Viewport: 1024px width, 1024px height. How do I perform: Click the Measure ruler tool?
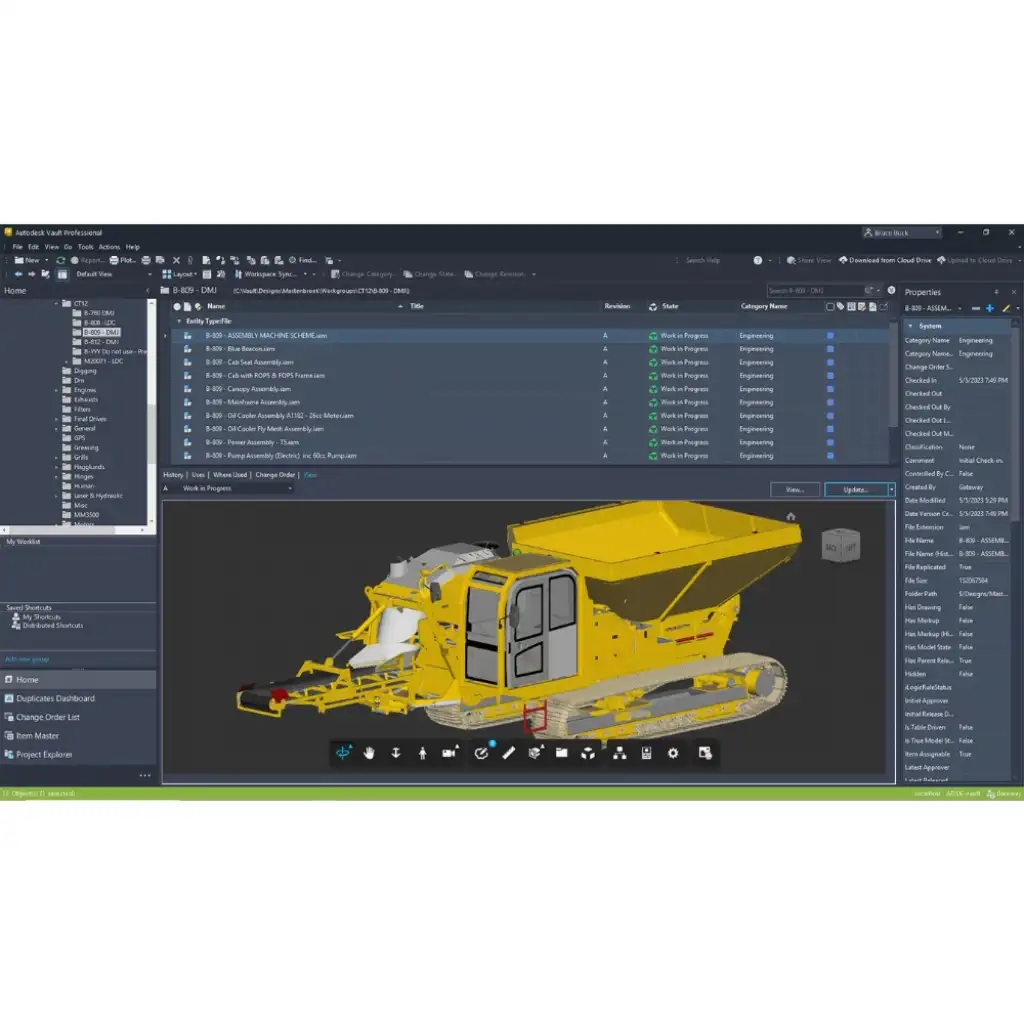(508, 753)
